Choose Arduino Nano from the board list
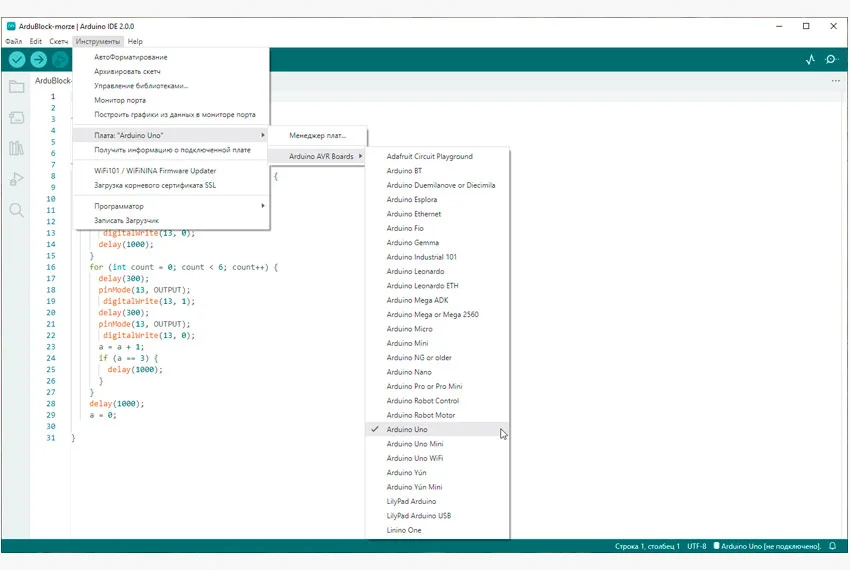 (x=409, y=372)
